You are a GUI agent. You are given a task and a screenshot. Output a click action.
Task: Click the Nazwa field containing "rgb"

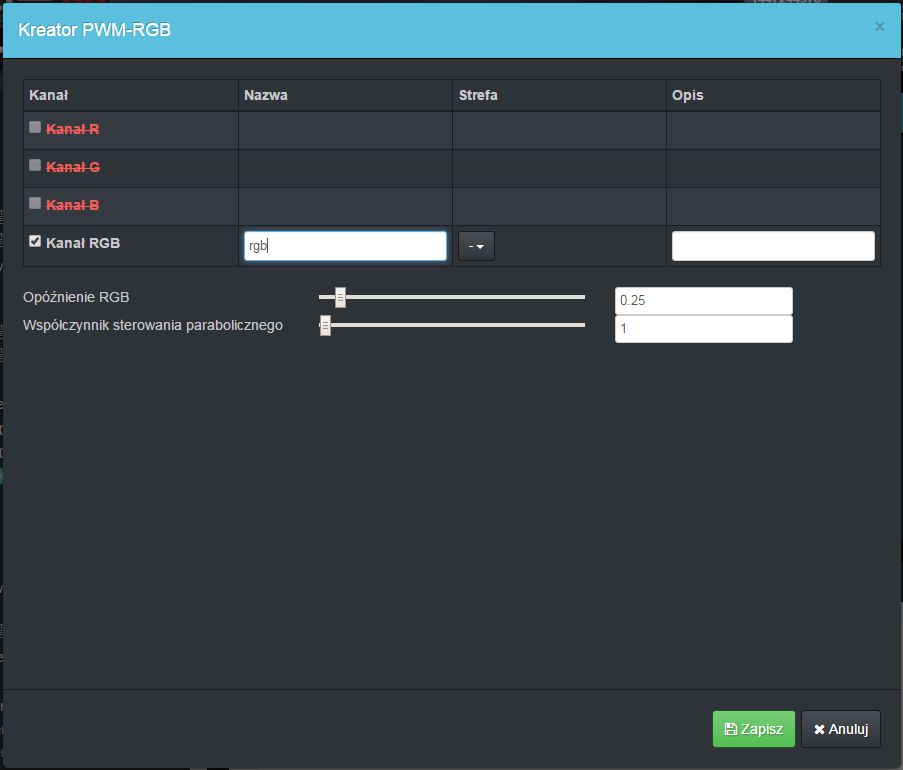point(345,246)
